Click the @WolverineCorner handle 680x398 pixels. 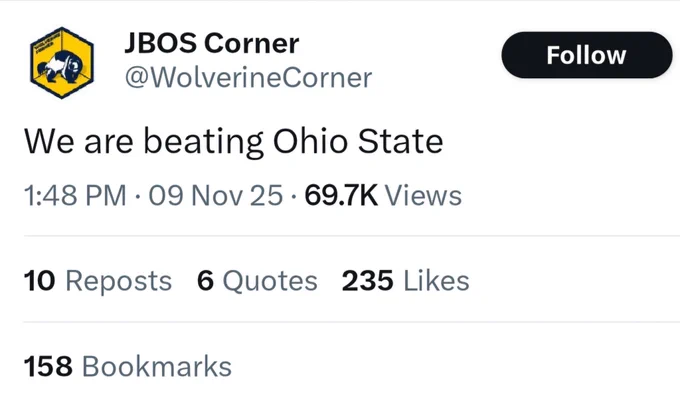coord(248,78)
